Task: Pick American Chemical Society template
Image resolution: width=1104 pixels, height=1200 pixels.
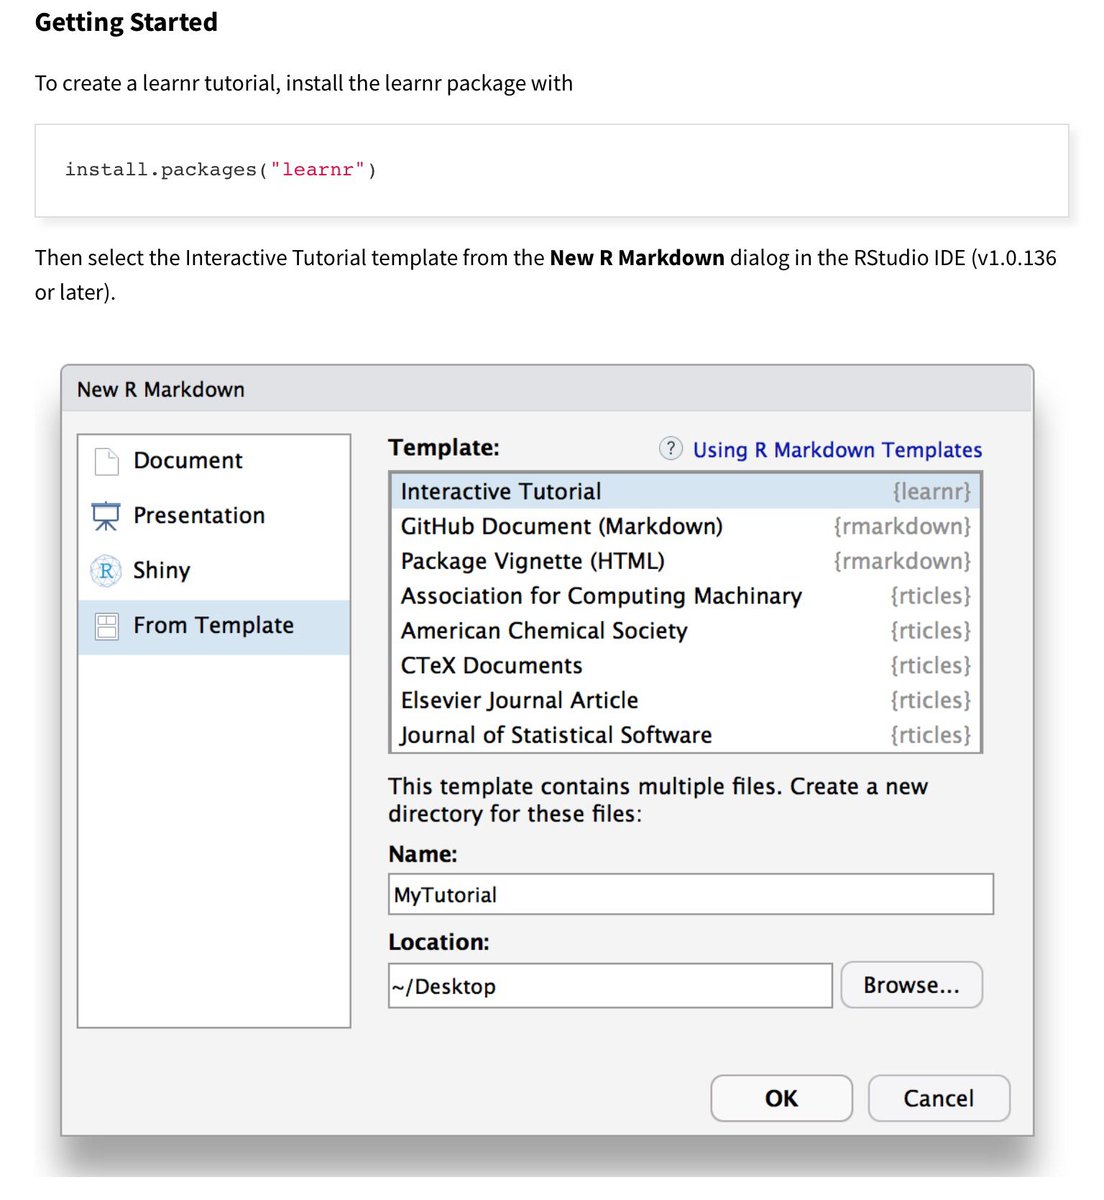Action: point(685,631)
